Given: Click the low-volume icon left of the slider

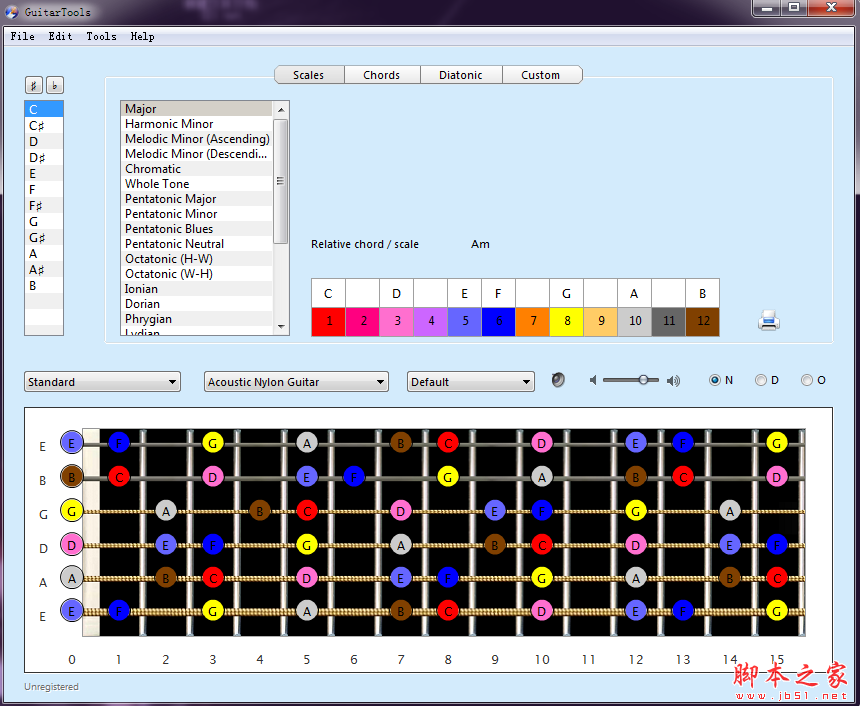Looking at the screenshot, I should pyautogui.click(x=594, y=380).
